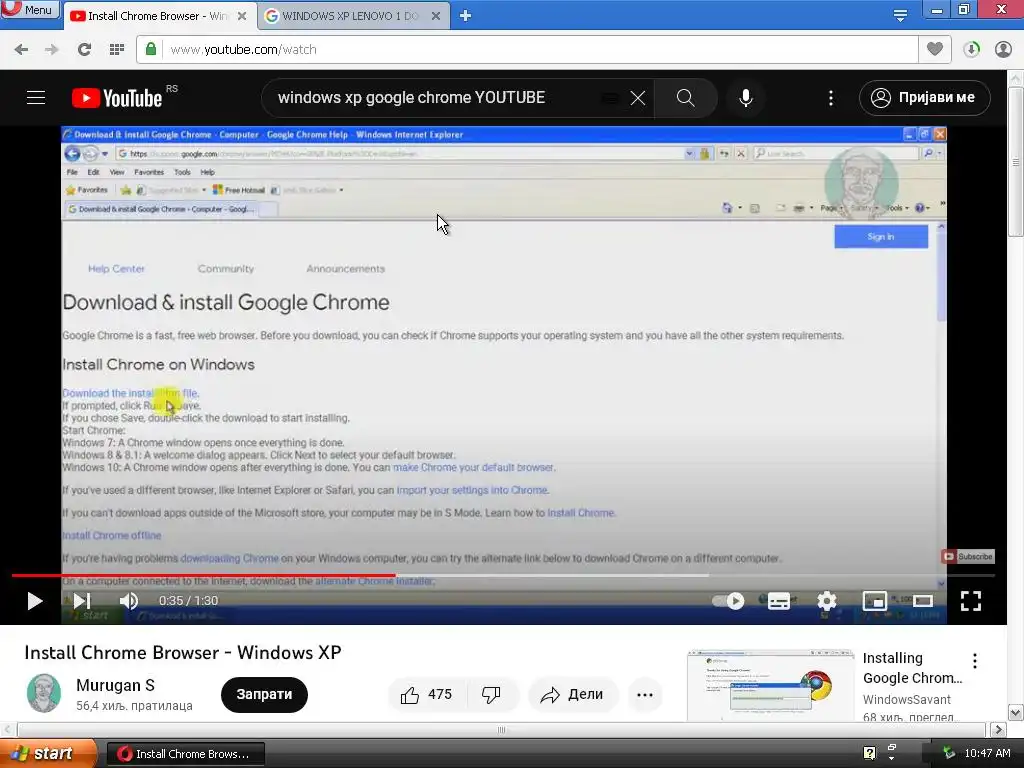1024x768 pixels.
Task: Switch to WINDOWS XP LENOVO tab
Action: [x=349, y=16]
